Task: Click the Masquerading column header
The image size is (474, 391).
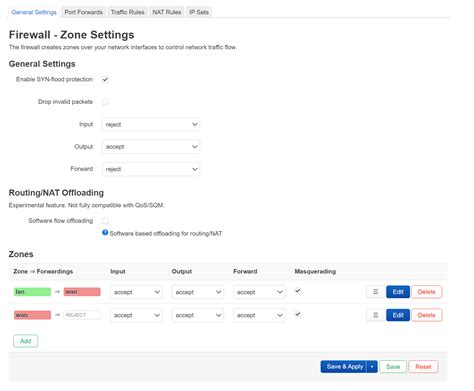Action: 315,271
